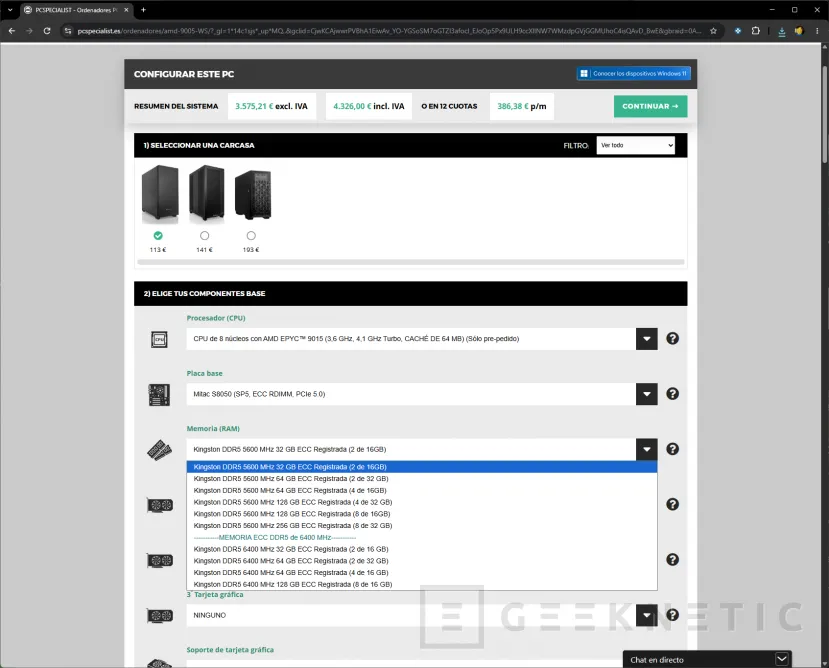The width and height of the screenshot is (829, 668).
Task: Click the 386,38 € p/m installment price
Action: [x=521, y=106]
